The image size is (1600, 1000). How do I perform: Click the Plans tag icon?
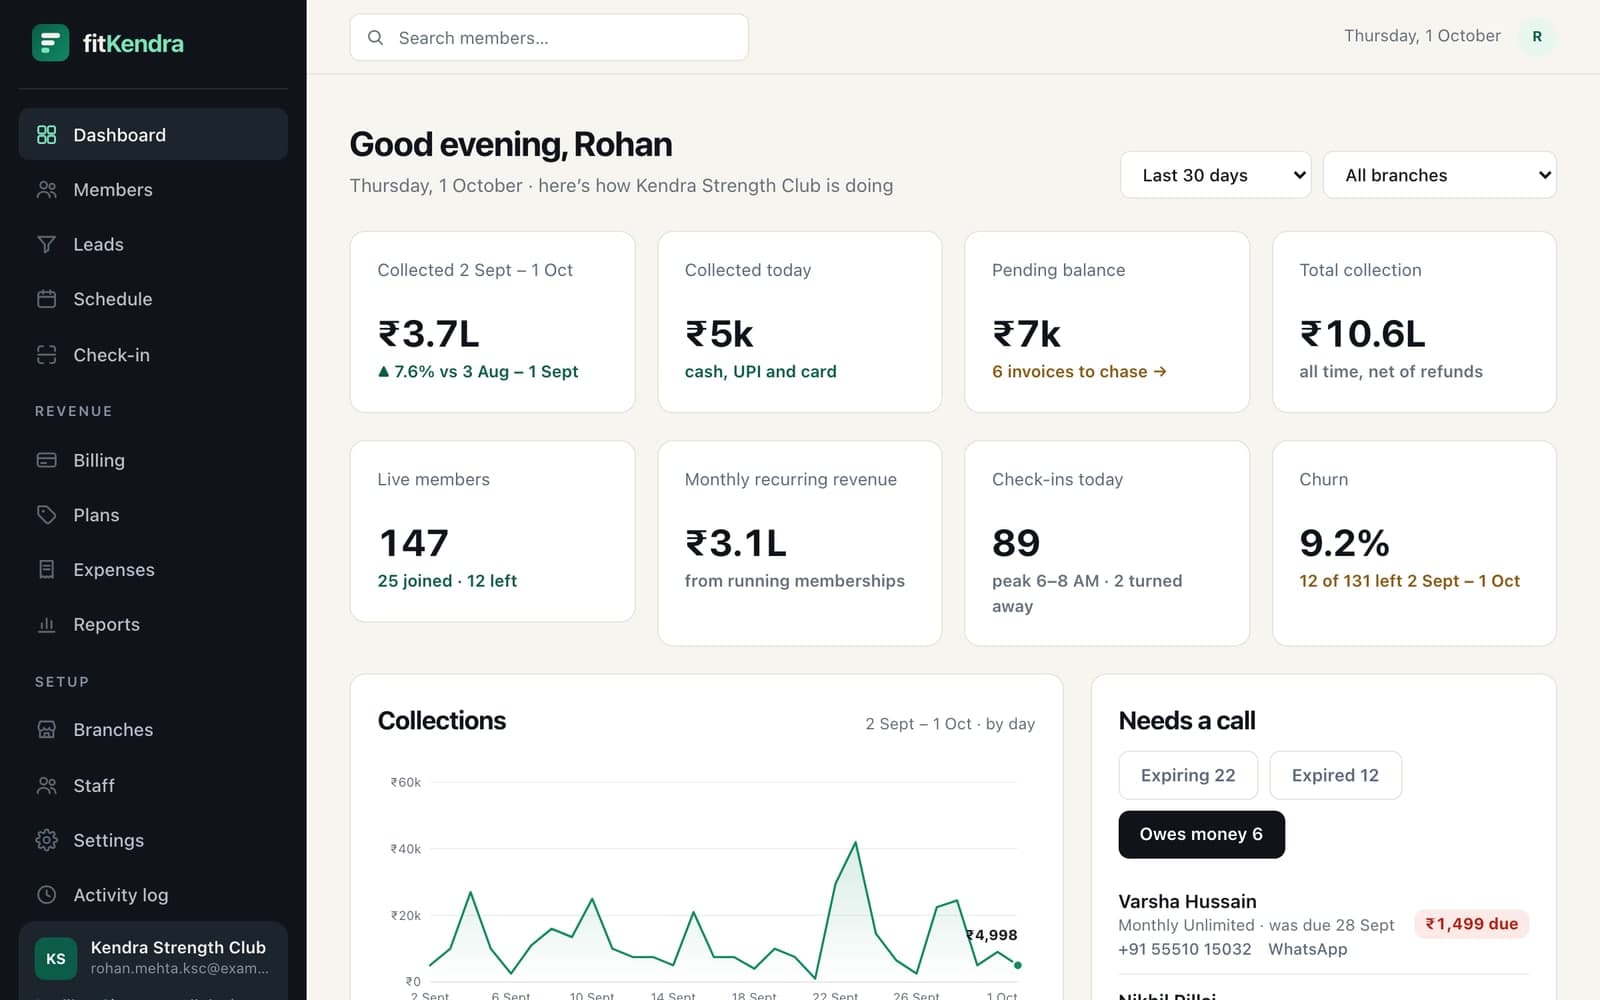pyautogui.click(x=46, y=515)
